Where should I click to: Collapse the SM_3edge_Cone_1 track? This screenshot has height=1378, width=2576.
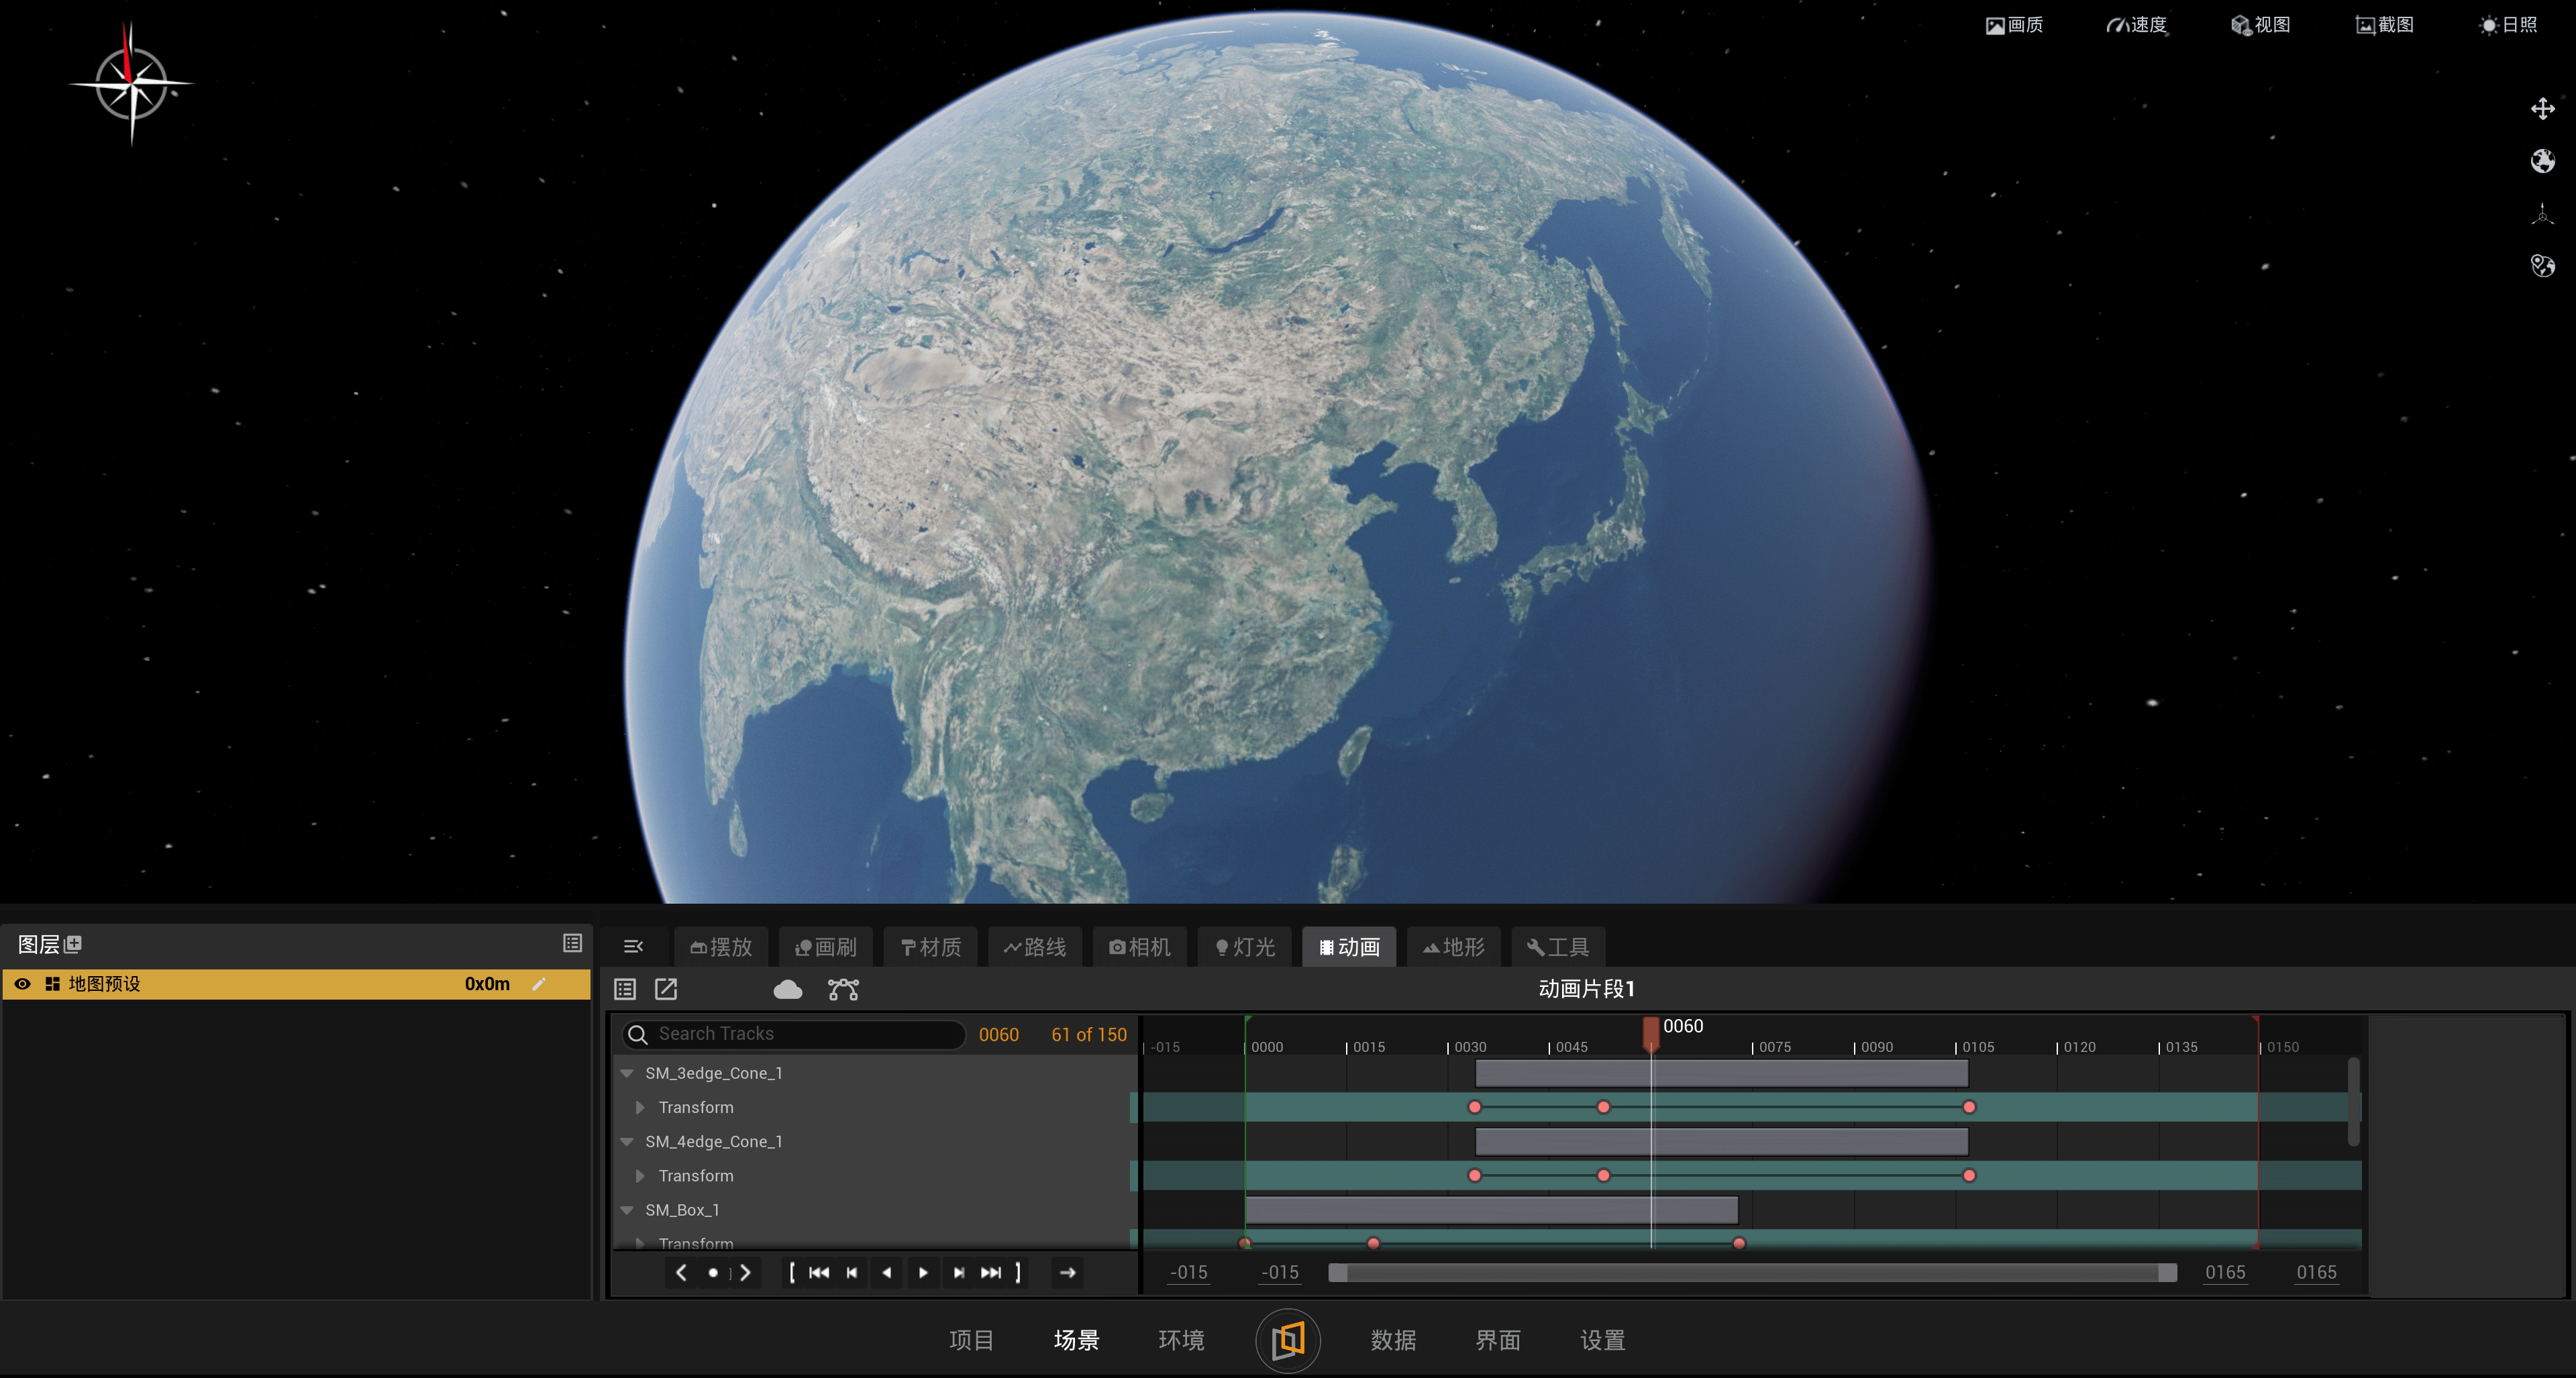click(627, 1072)
